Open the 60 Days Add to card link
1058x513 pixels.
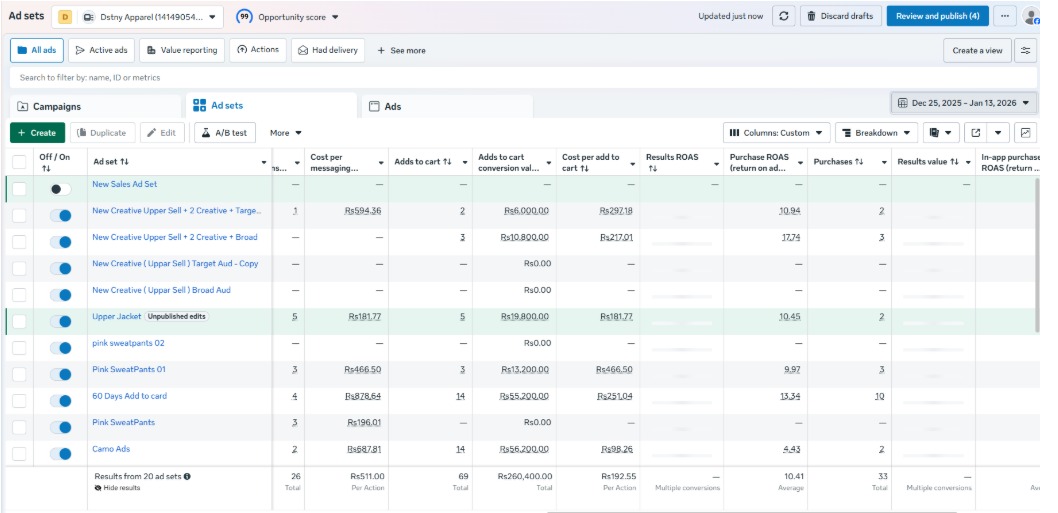coord(130,396)
